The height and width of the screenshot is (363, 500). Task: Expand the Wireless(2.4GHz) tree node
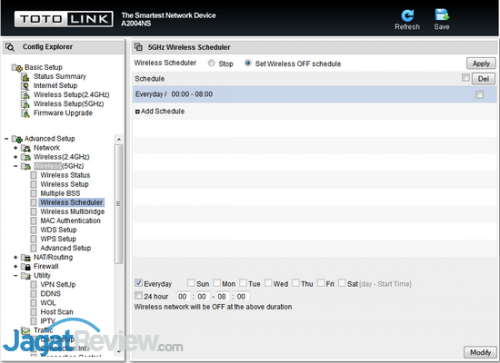15,157
